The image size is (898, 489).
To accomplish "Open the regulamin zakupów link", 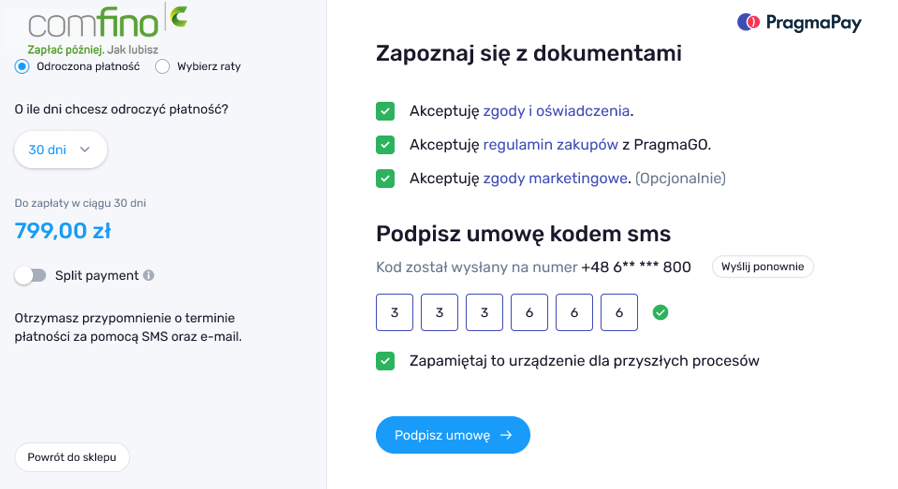I will pyautogui.click(x=550, y=145).
